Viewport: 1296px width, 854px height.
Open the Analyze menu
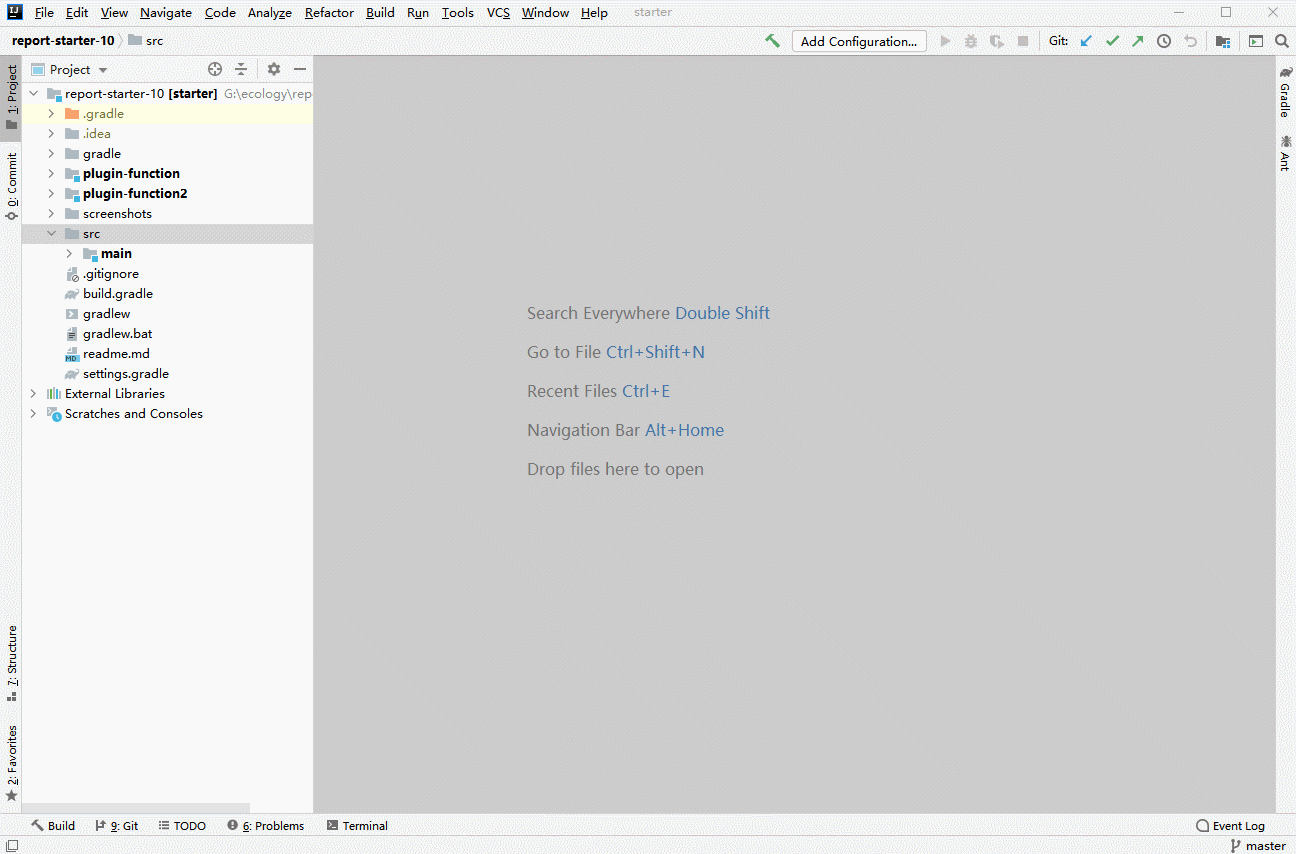pos(270,12)
